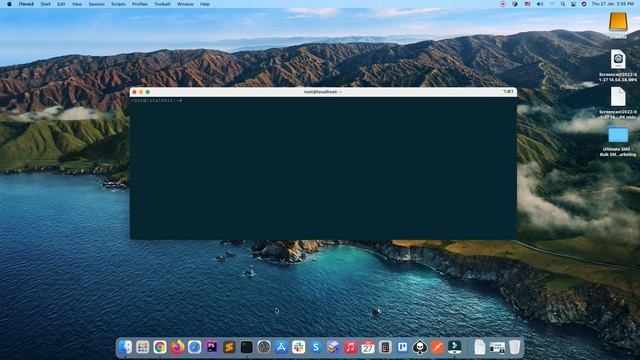Maximize the iTerm2 terminal window
The image size is (640, 360).
[x=147, y=92]
